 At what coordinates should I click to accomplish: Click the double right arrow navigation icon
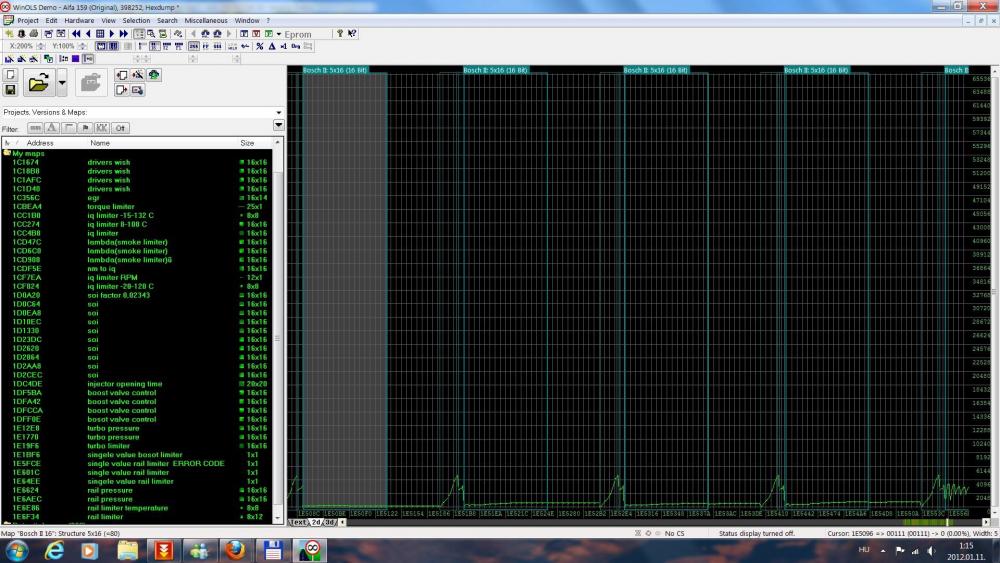[x=124, y=33]
